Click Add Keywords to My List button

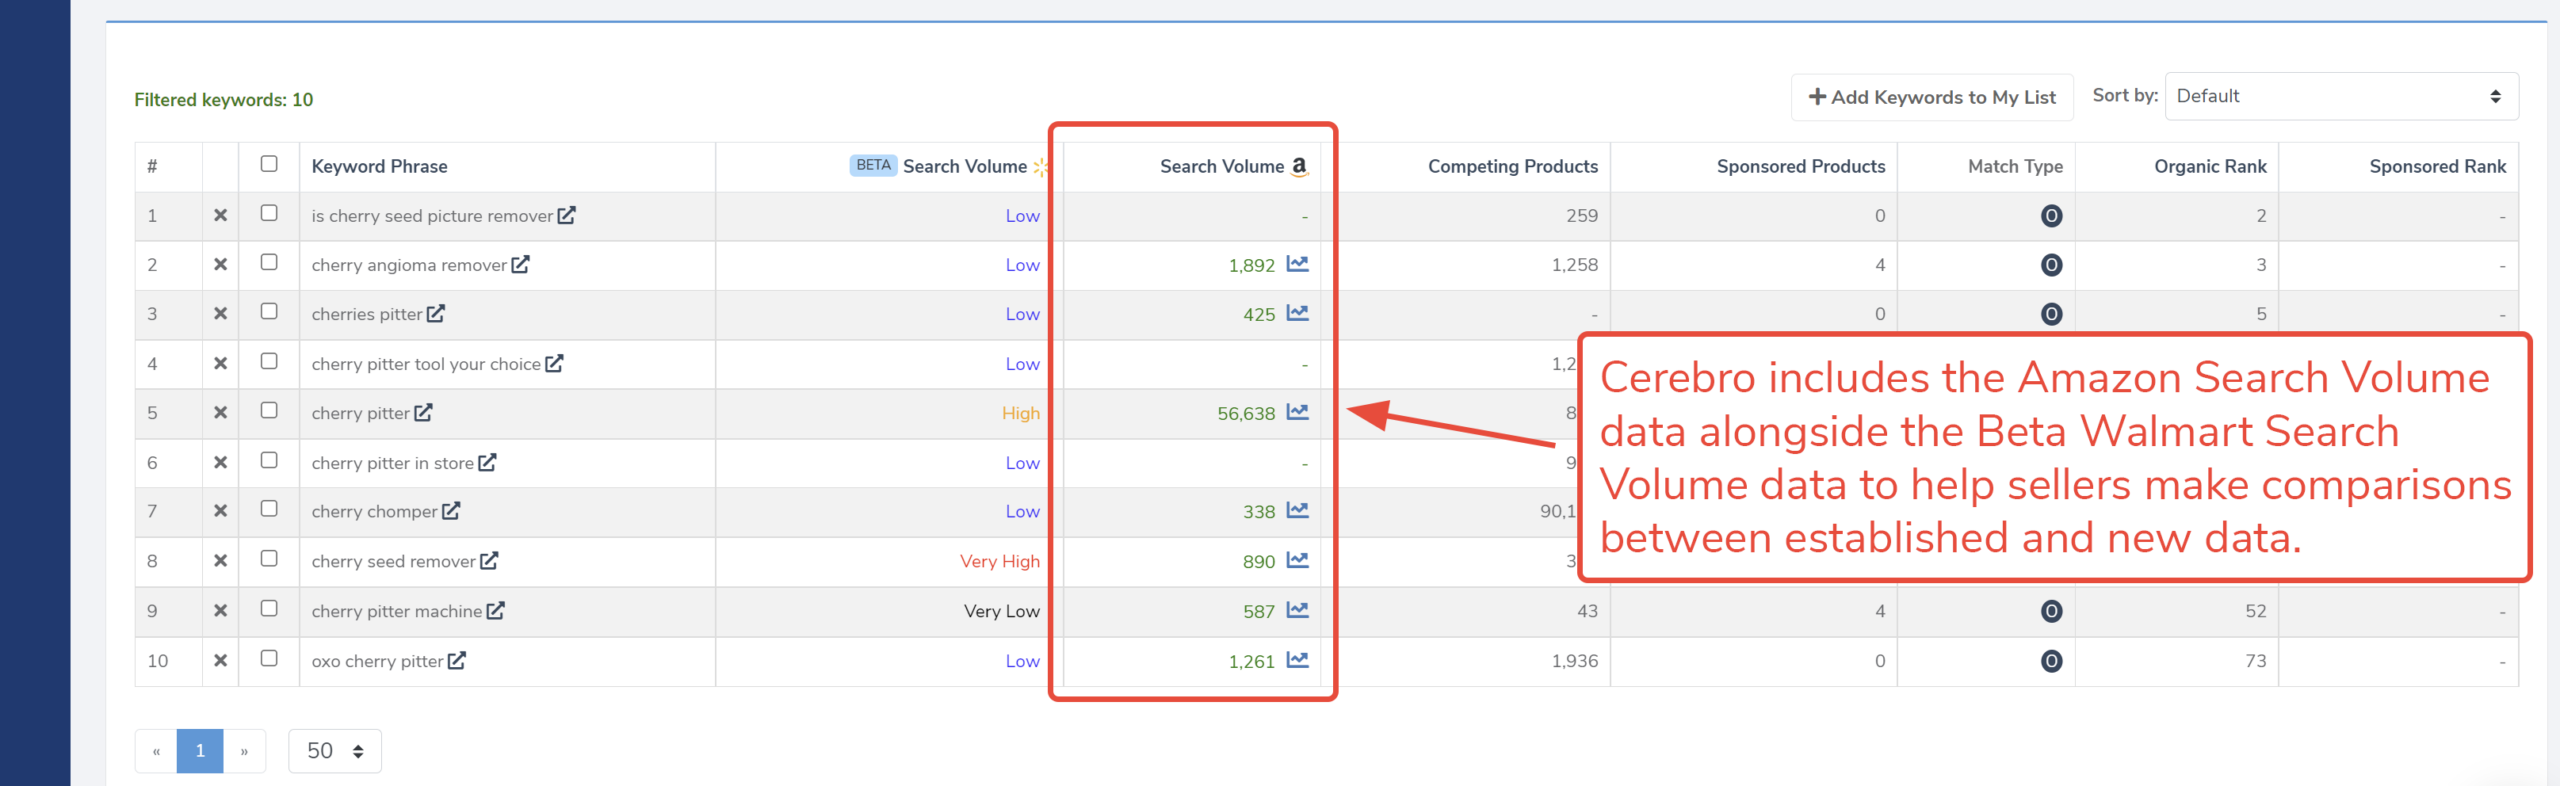click(x=1931, y=97)
